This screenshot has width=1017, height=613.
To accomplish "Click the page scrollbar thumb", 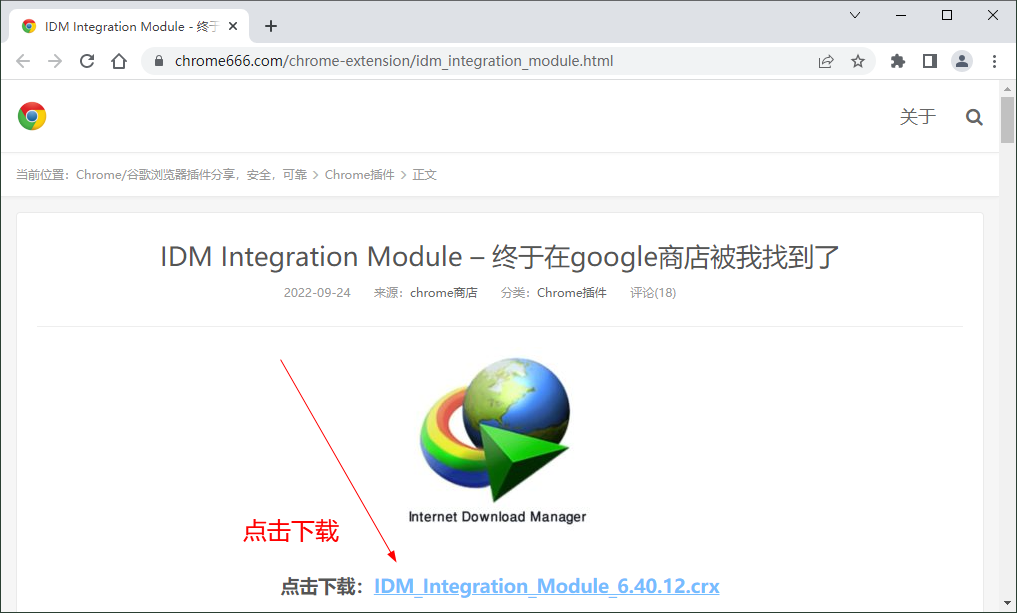I will (x=1007, y=119).
